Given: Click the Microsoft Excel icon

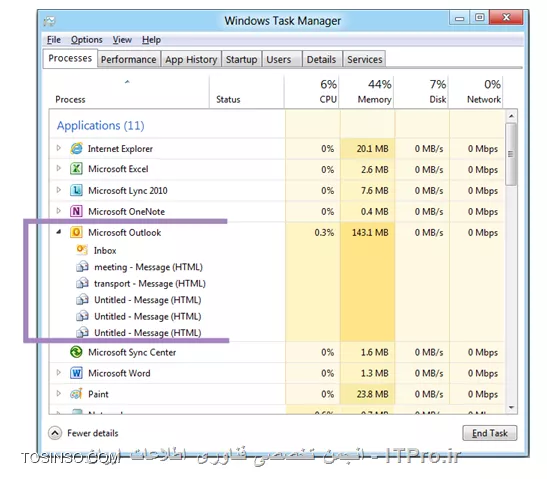Looking at the screenshot, I should [76, 169].
